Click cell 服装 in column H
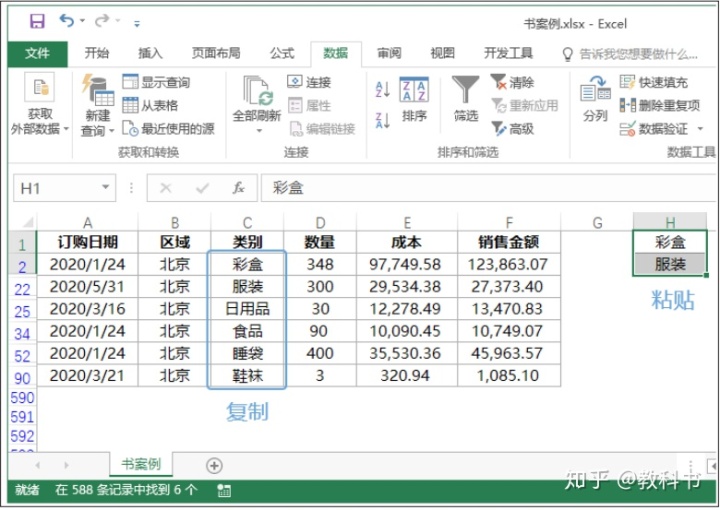Image resolution: width=720 pixels, height=510 pixels. click(669, 264)
